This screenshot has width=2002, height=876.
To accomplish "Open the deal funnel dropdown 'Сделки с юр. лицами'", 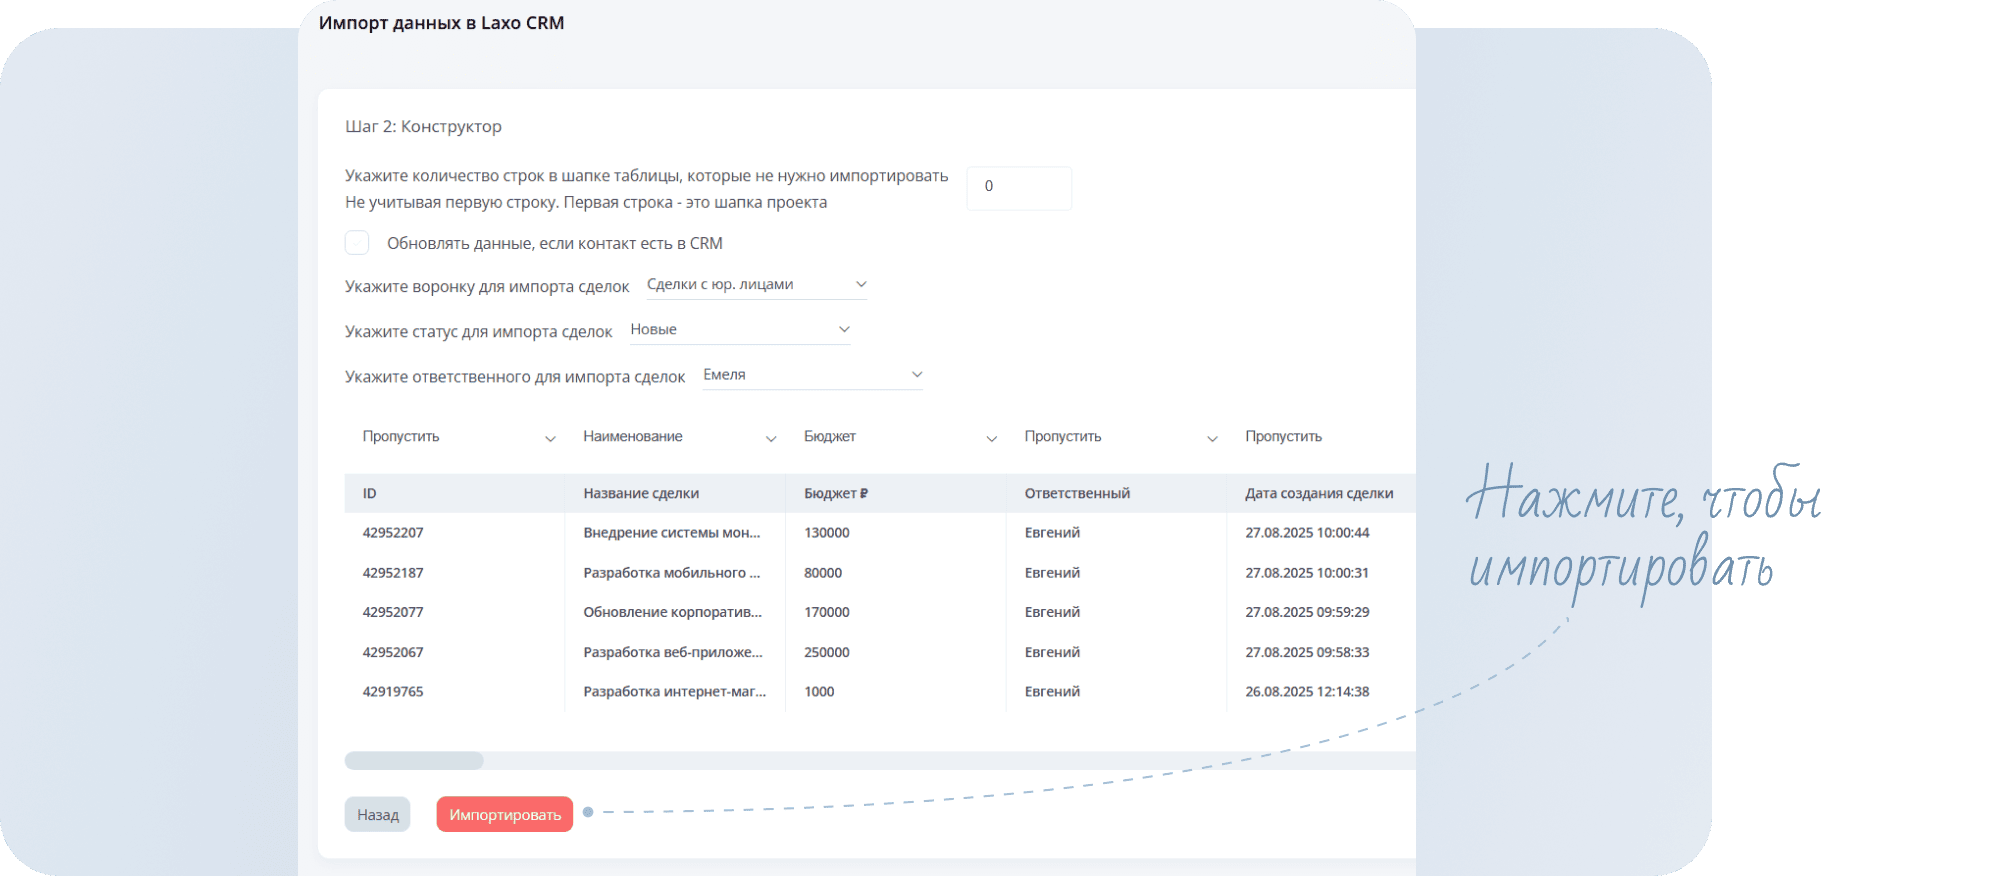I will tap(756, 285).
